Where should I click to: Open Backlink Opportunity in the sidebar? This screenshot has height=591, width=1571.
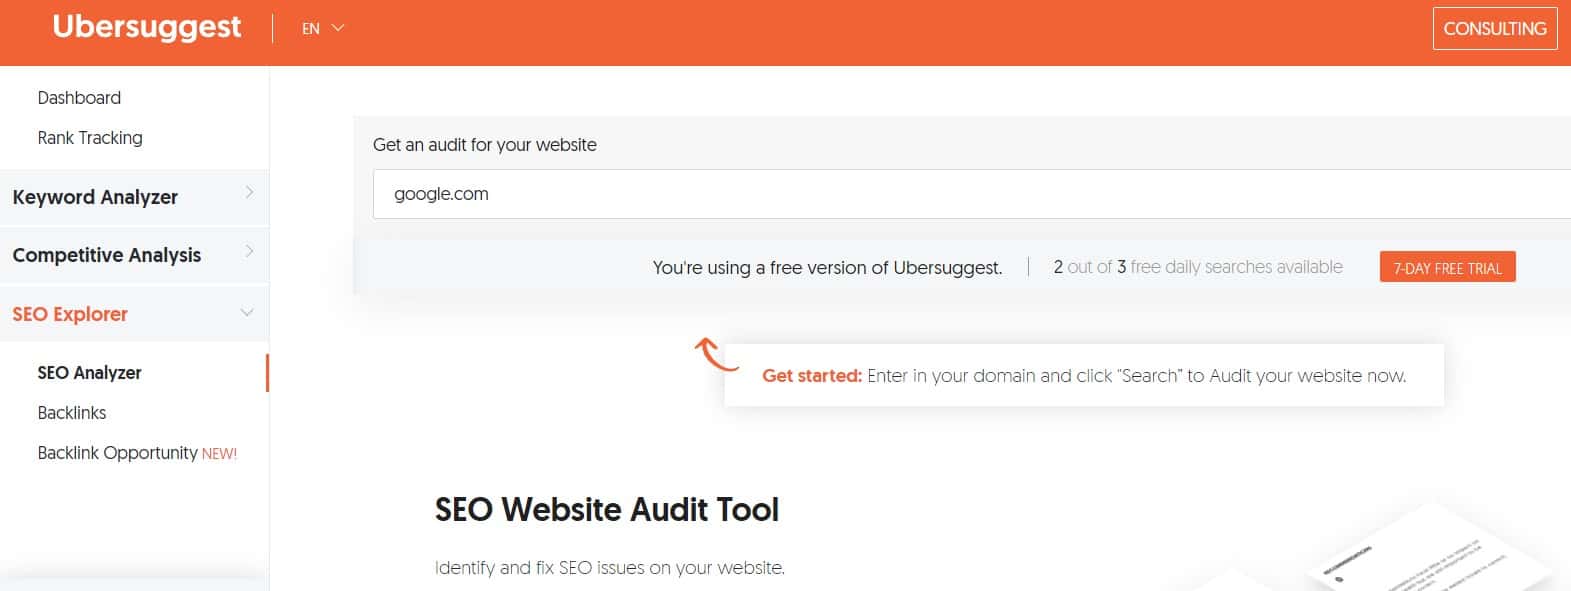click(x=117, y=453)
